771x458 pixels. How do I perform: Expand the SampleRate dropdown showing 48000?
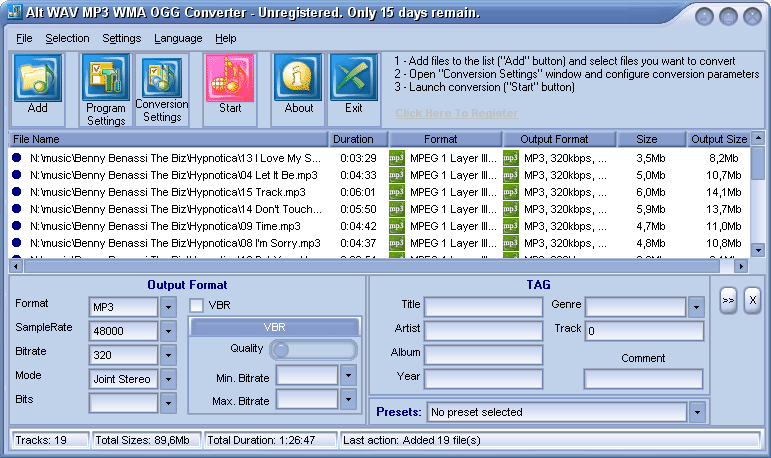tap(168, 331)
